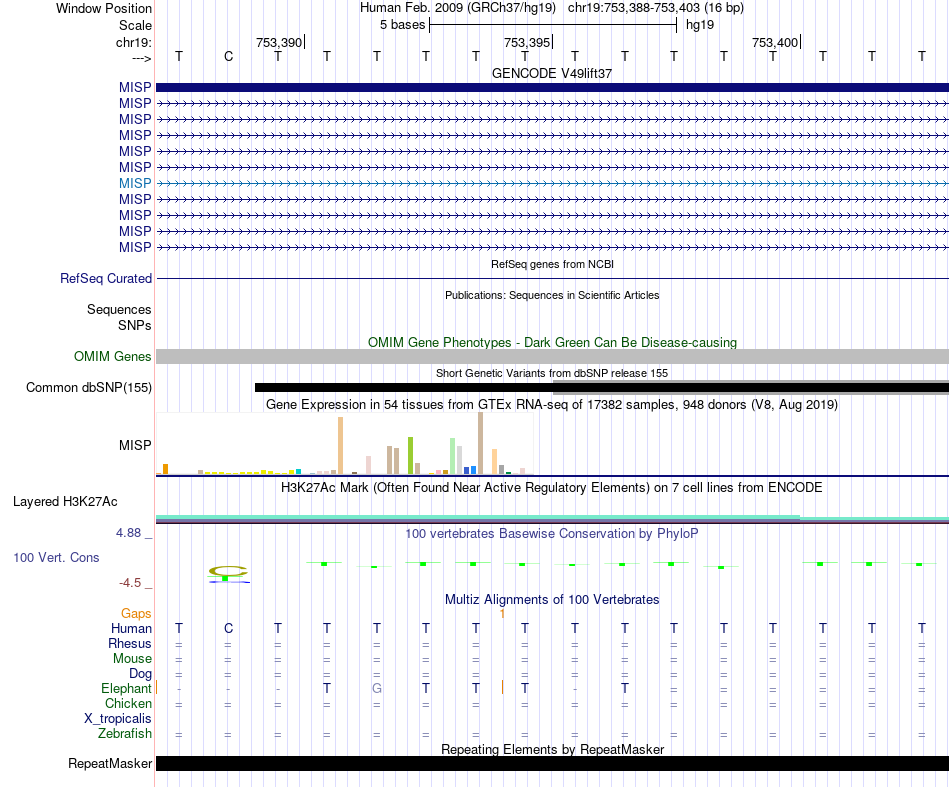Screen dimensions: 950x787
Task: Open the H3K27Ac Mark ENCODE track title
Action: point(552,488)
